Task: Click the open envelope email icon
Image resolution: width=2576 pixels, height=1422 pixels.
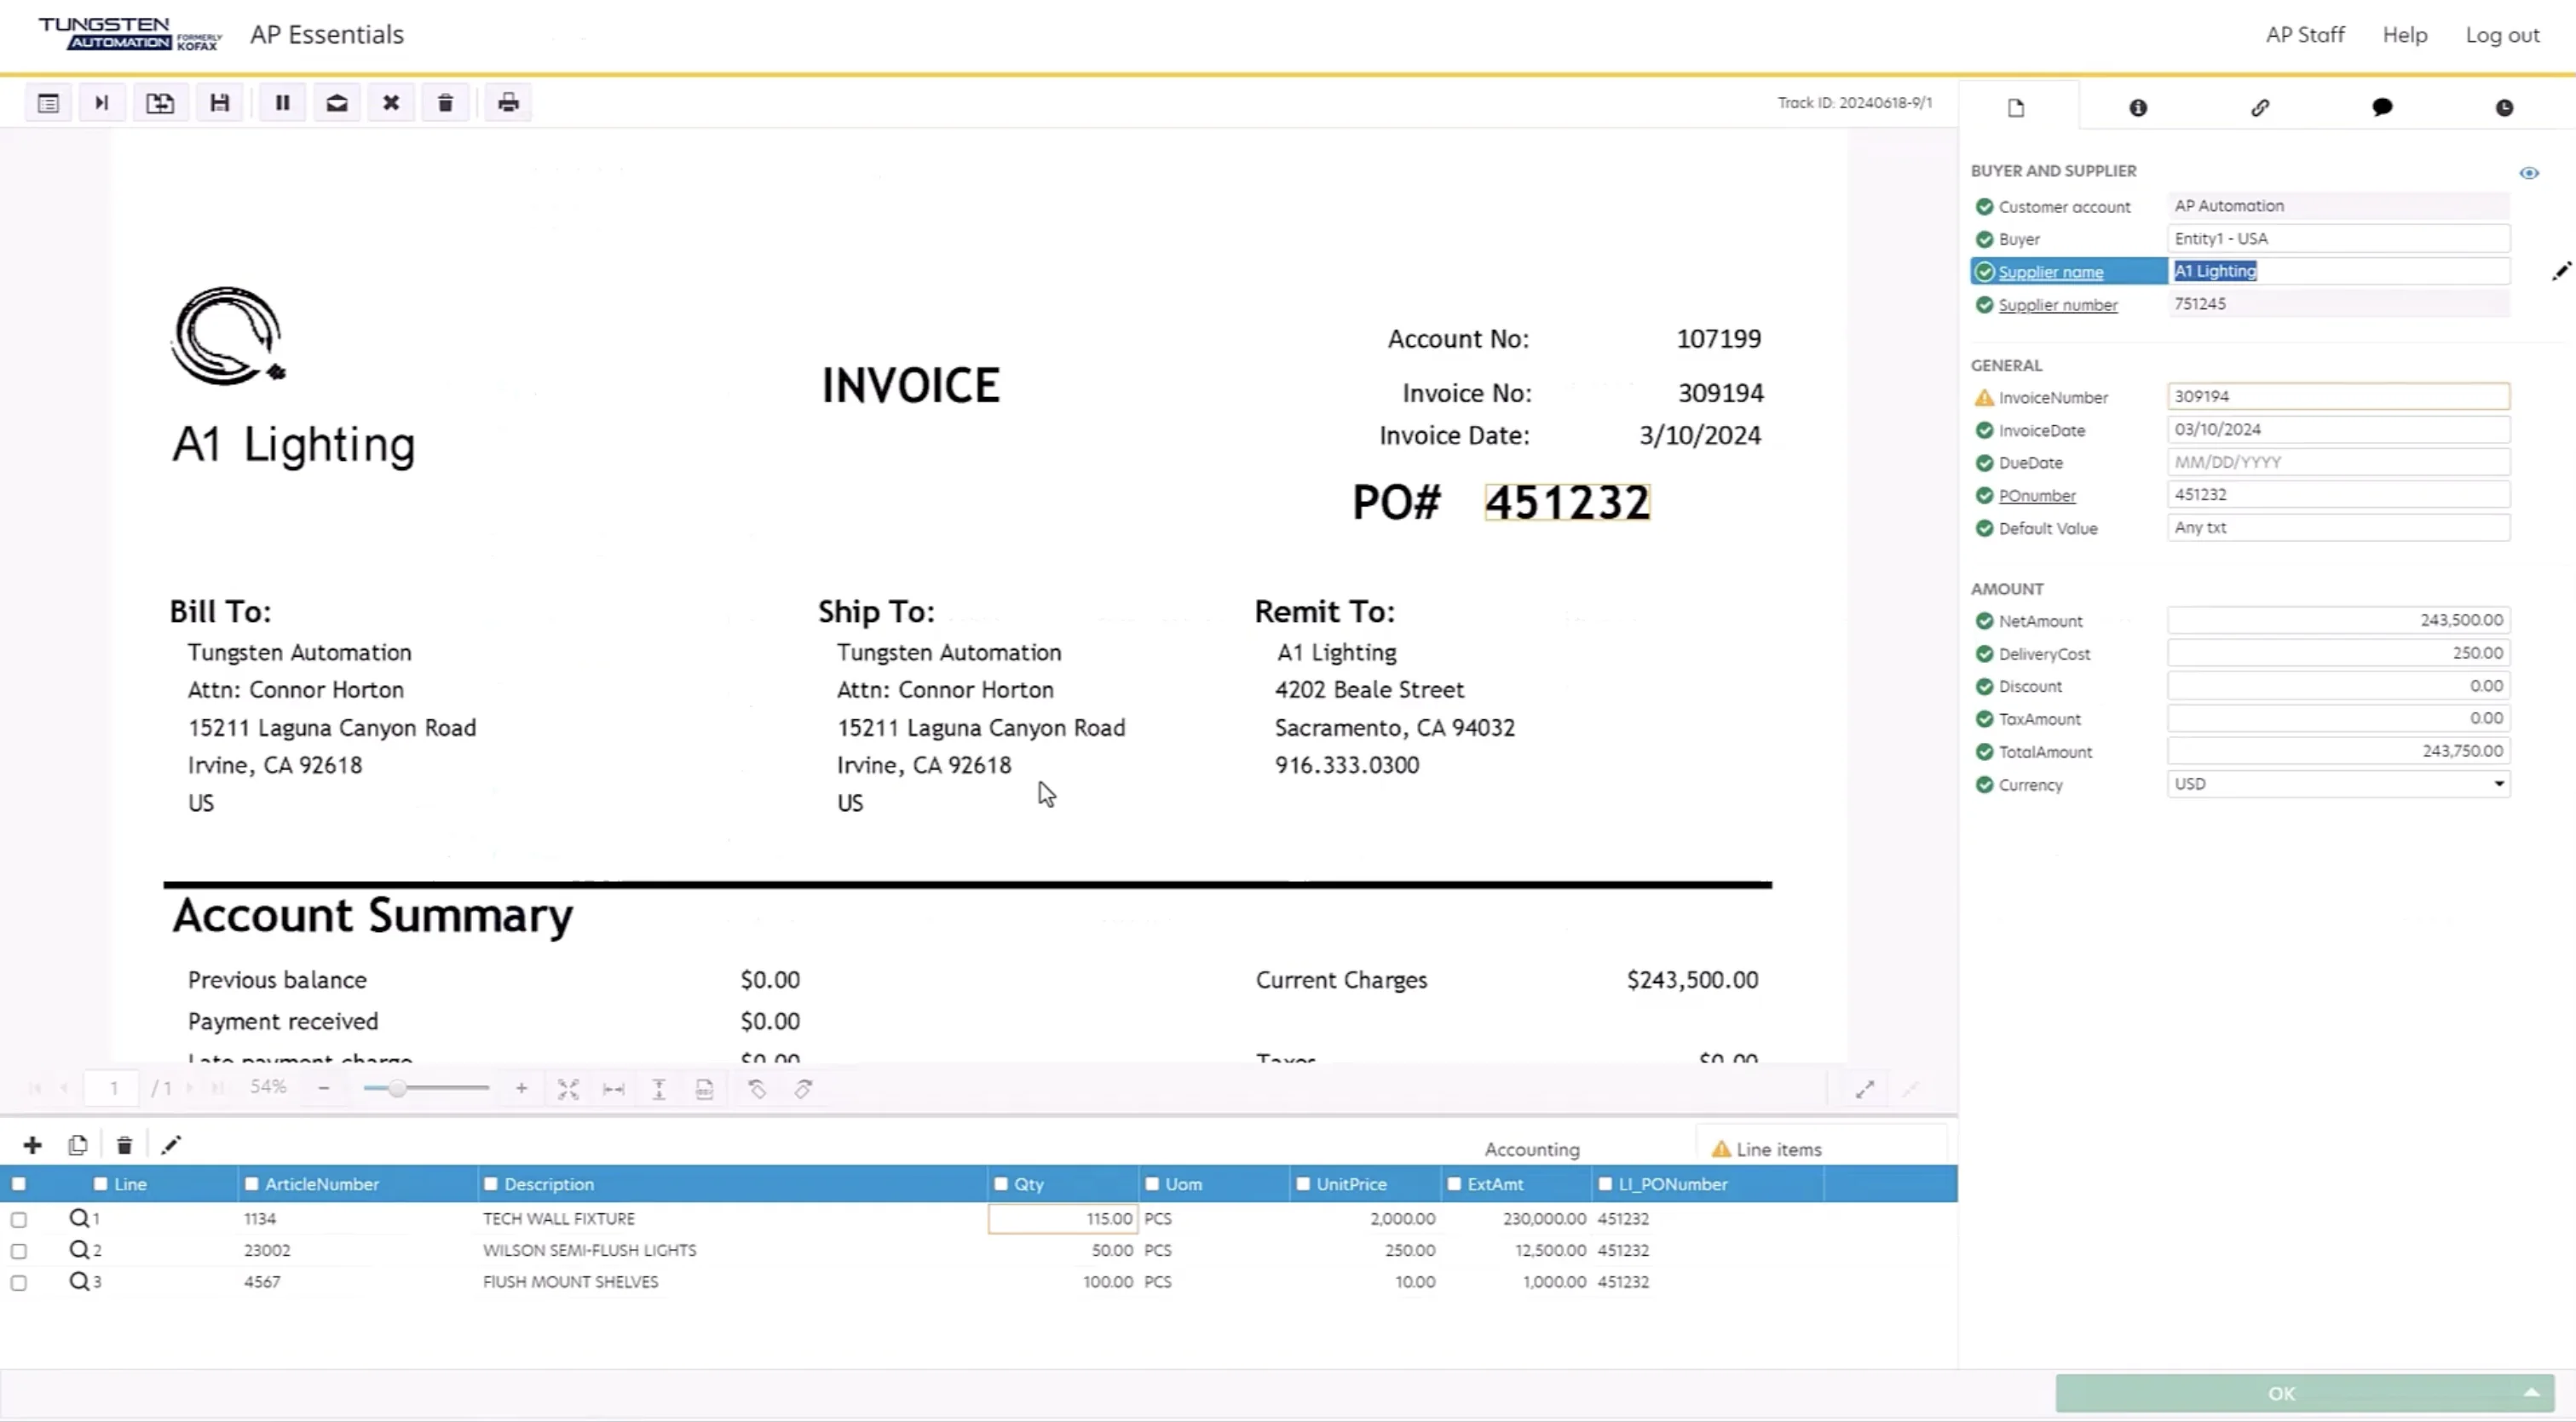Action: [337, 103]
